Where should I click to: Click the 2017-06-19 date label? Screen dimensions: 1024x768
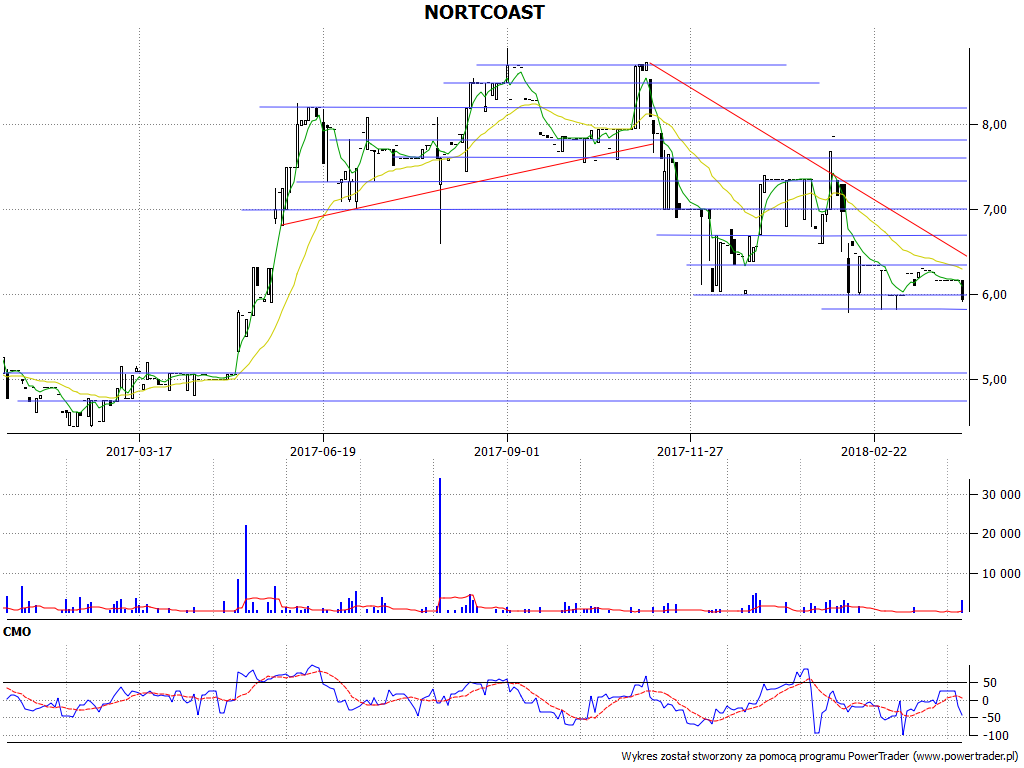point(323,451)
